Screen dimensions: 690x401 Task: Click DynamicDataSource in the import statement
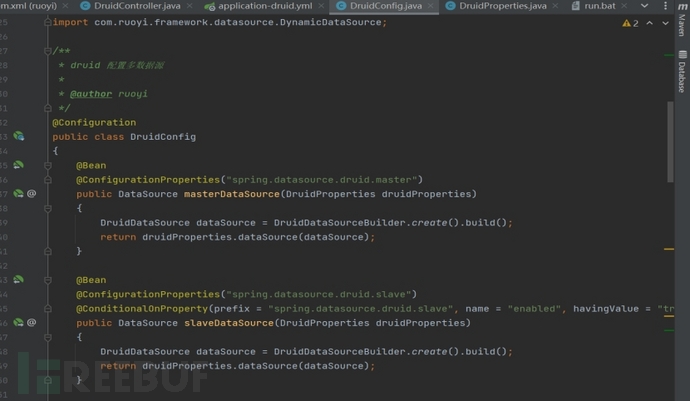coord(330,22)
